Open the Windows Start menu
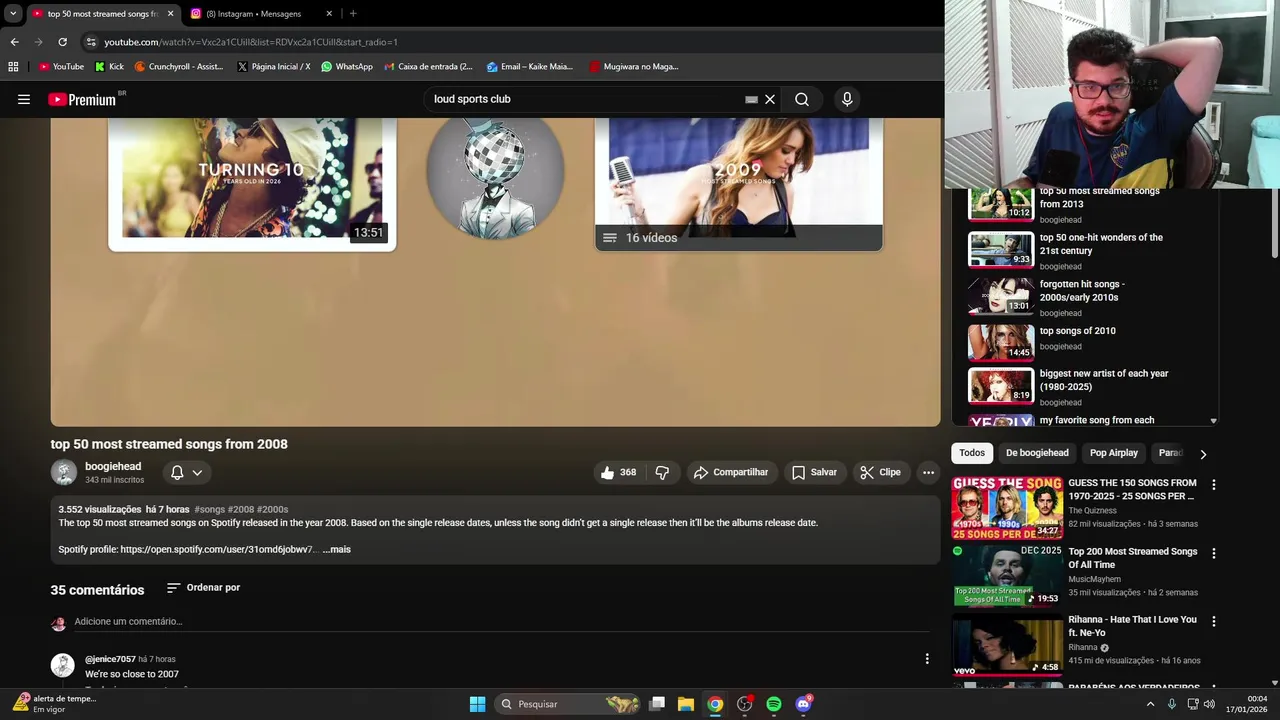This screenshot has height=720, width=1280. click(478, 704)
